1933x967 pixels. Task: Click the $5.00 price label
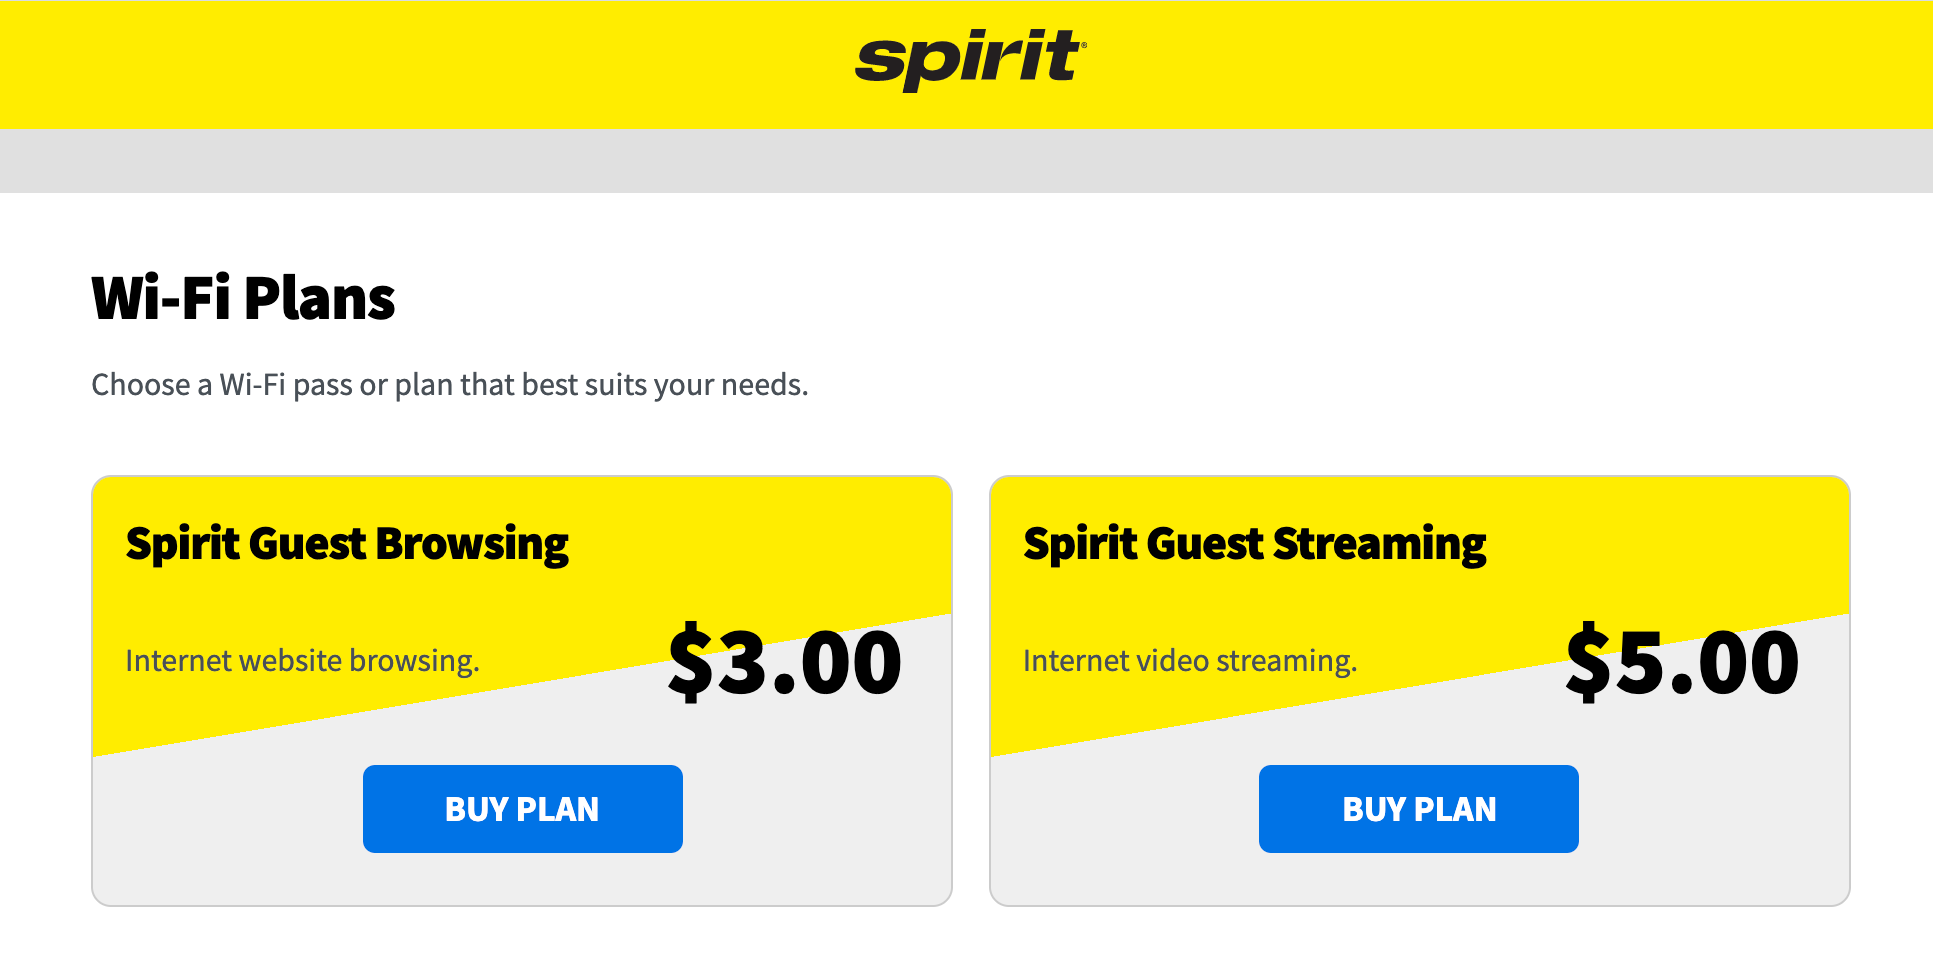[1682, 661]
